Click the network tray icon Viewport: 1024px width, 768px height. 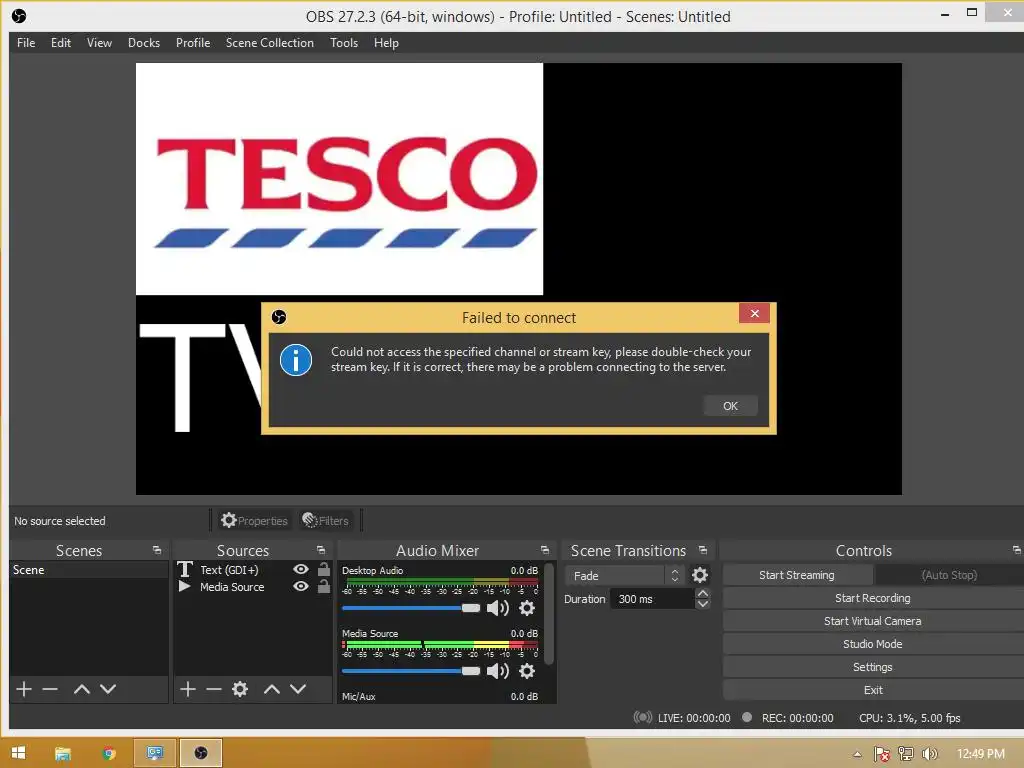(906, 754)
